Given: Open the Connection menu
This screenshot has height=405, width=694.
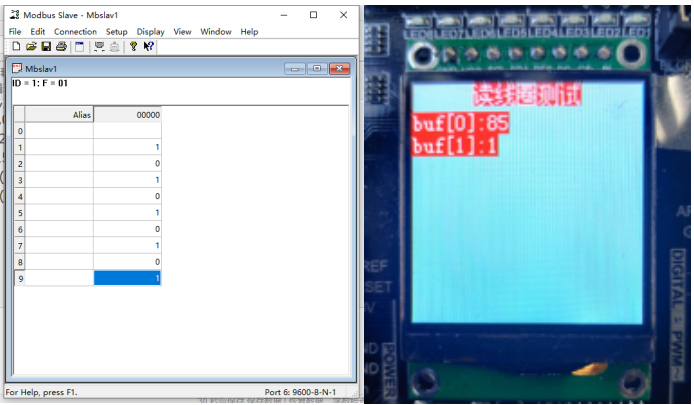Looking at the screenshot, I should tap(75, 31).
